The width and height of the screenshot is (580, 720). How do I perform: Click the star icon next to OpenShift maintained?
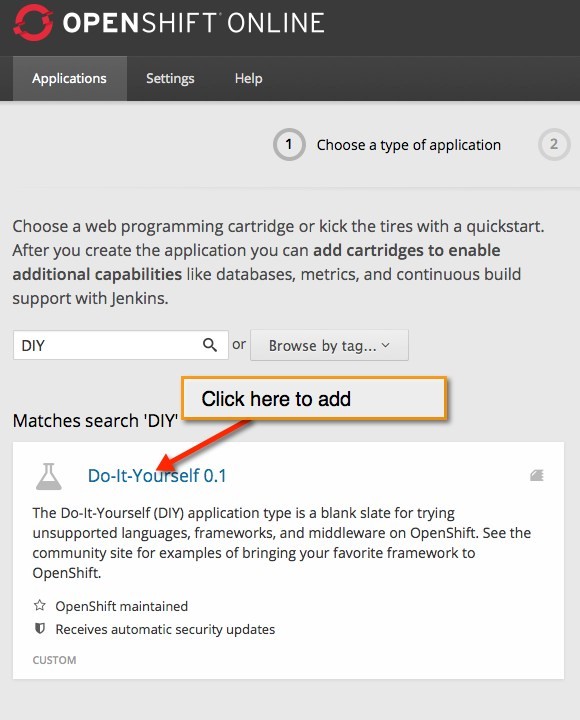tap(40, 605)
